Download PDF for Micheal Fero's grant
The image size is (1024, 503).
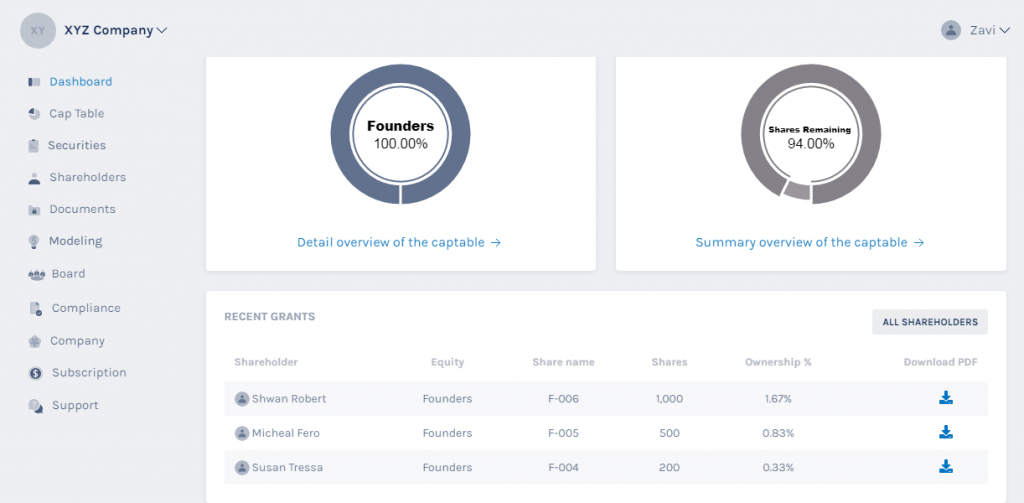click(x=945, y=432)
